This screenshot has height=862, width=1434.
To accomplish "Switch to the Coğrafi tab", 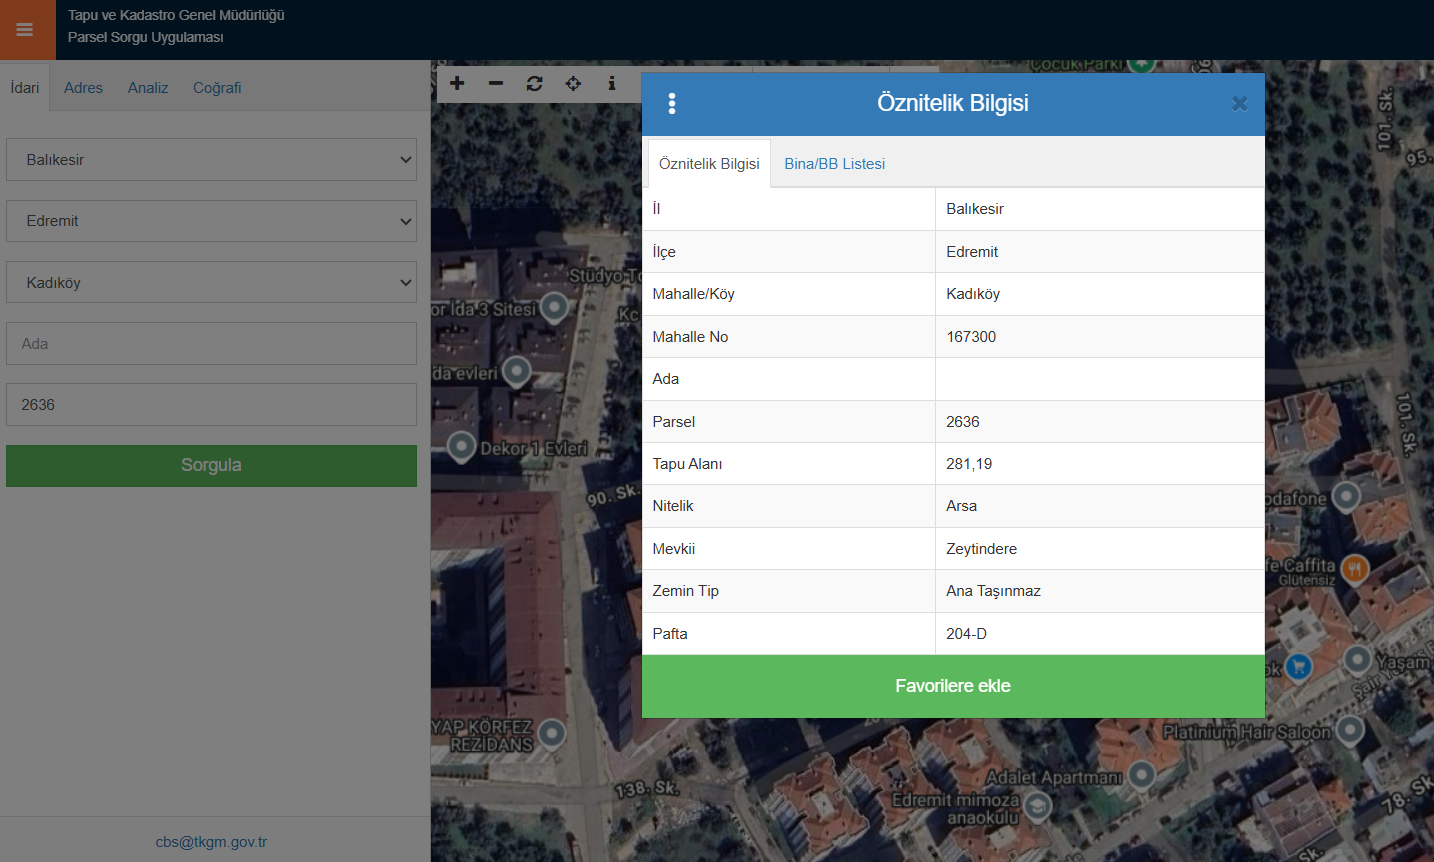I will (x=217, y=88).
